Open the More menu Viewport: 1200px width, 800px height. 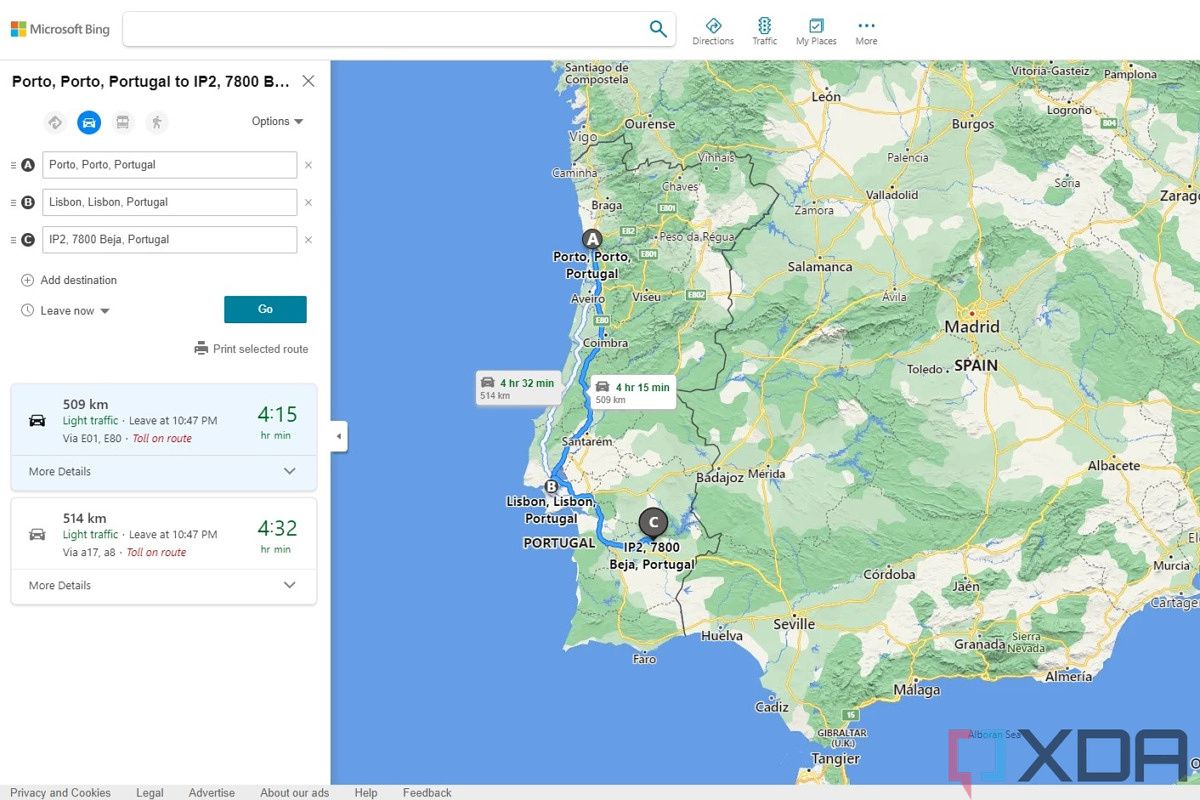point(866,31)
